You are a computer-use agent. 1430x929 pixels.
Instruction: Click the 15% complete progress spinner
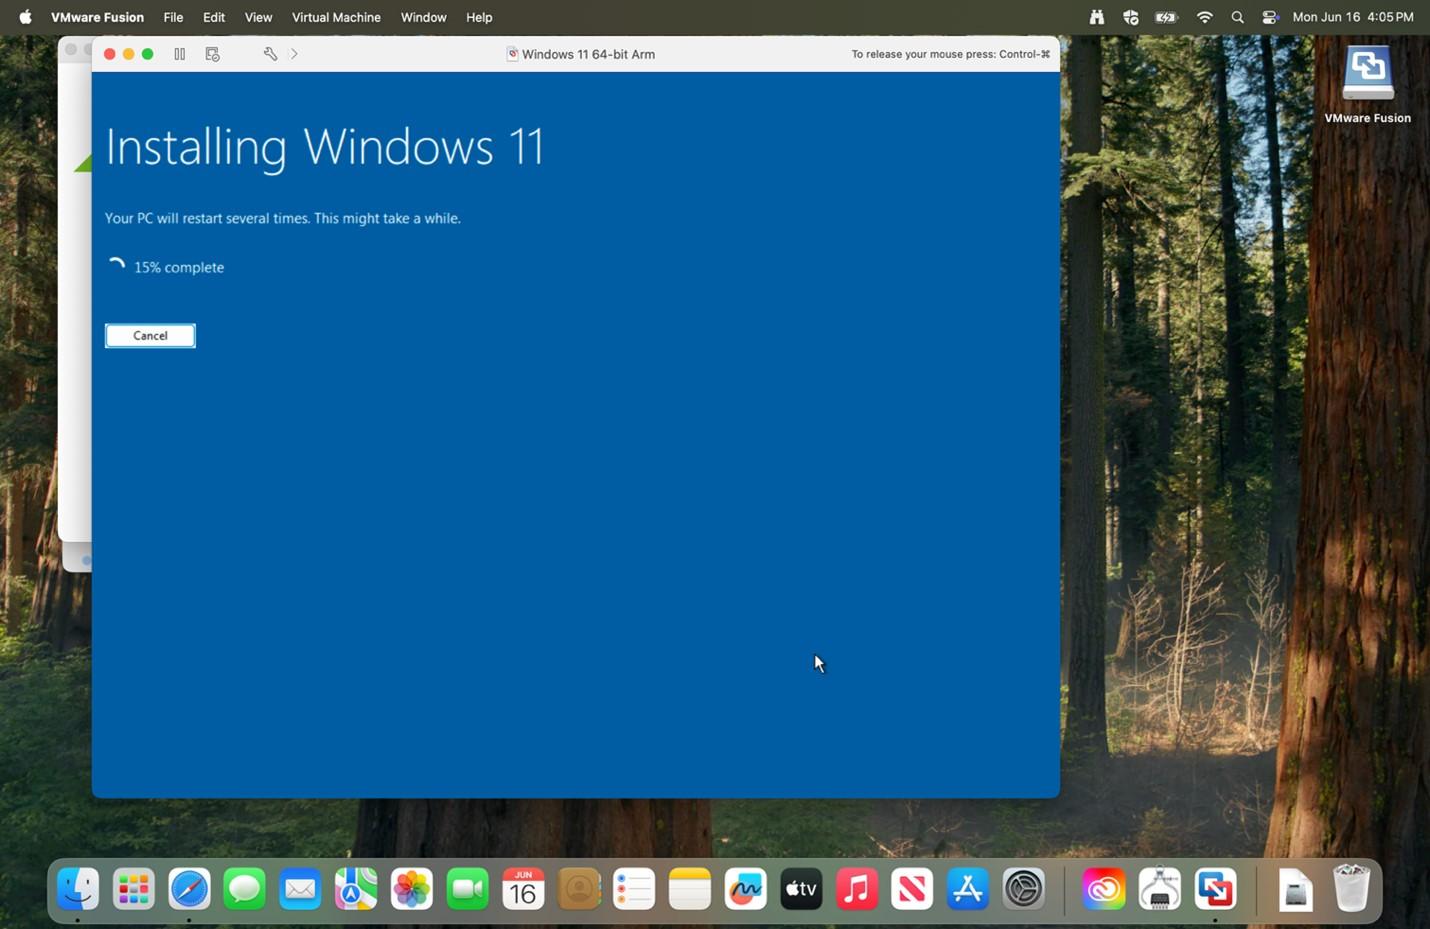tap(116, 267)
